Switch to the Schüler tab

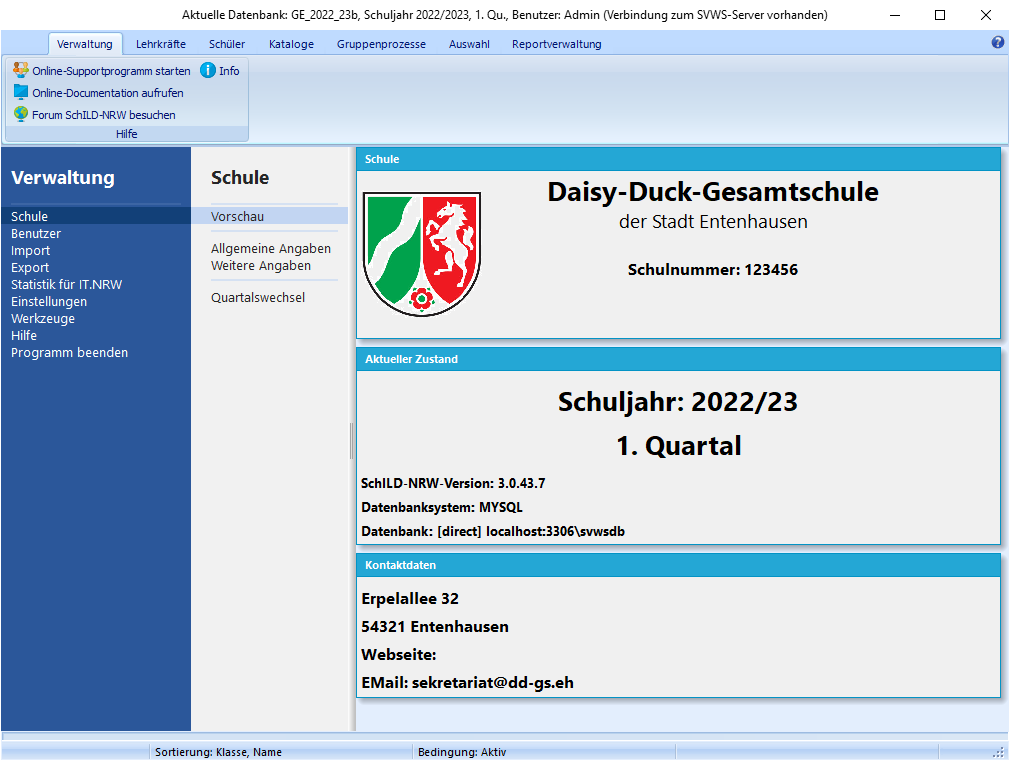[x=227, y=44]
